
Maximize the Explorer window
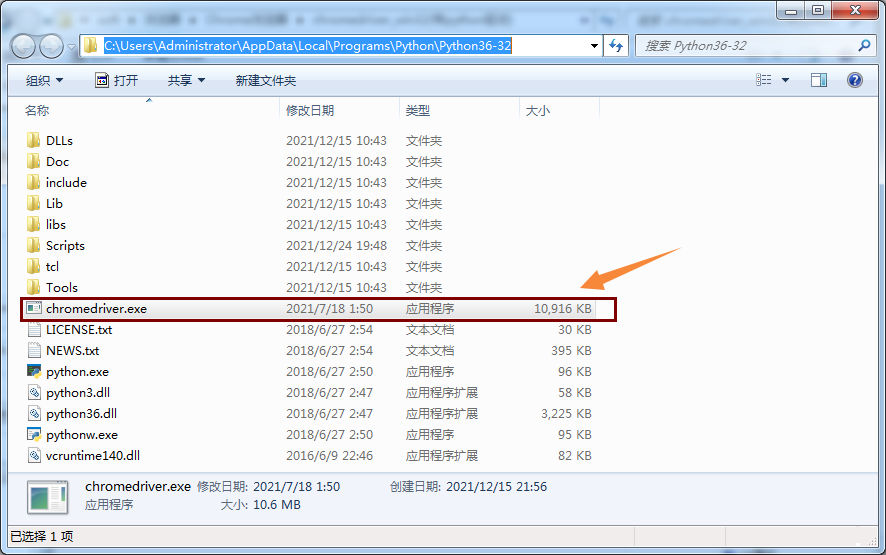(818, 10)
